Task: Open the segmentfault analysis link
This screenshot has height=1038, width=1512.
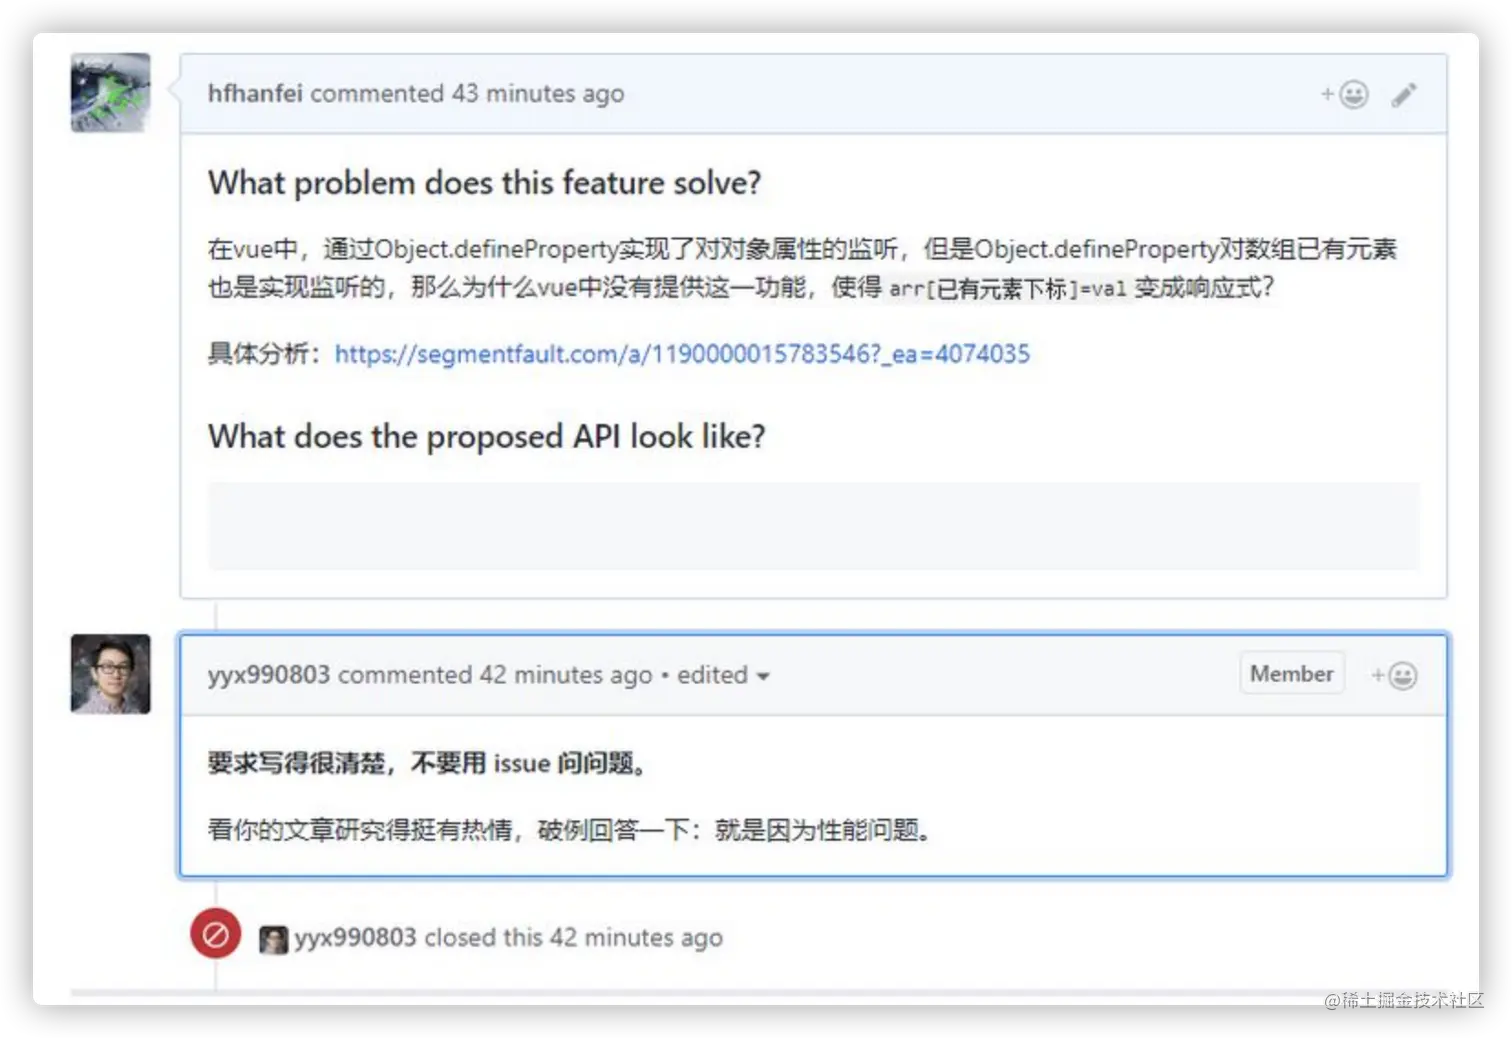Action: pos(683,353)
